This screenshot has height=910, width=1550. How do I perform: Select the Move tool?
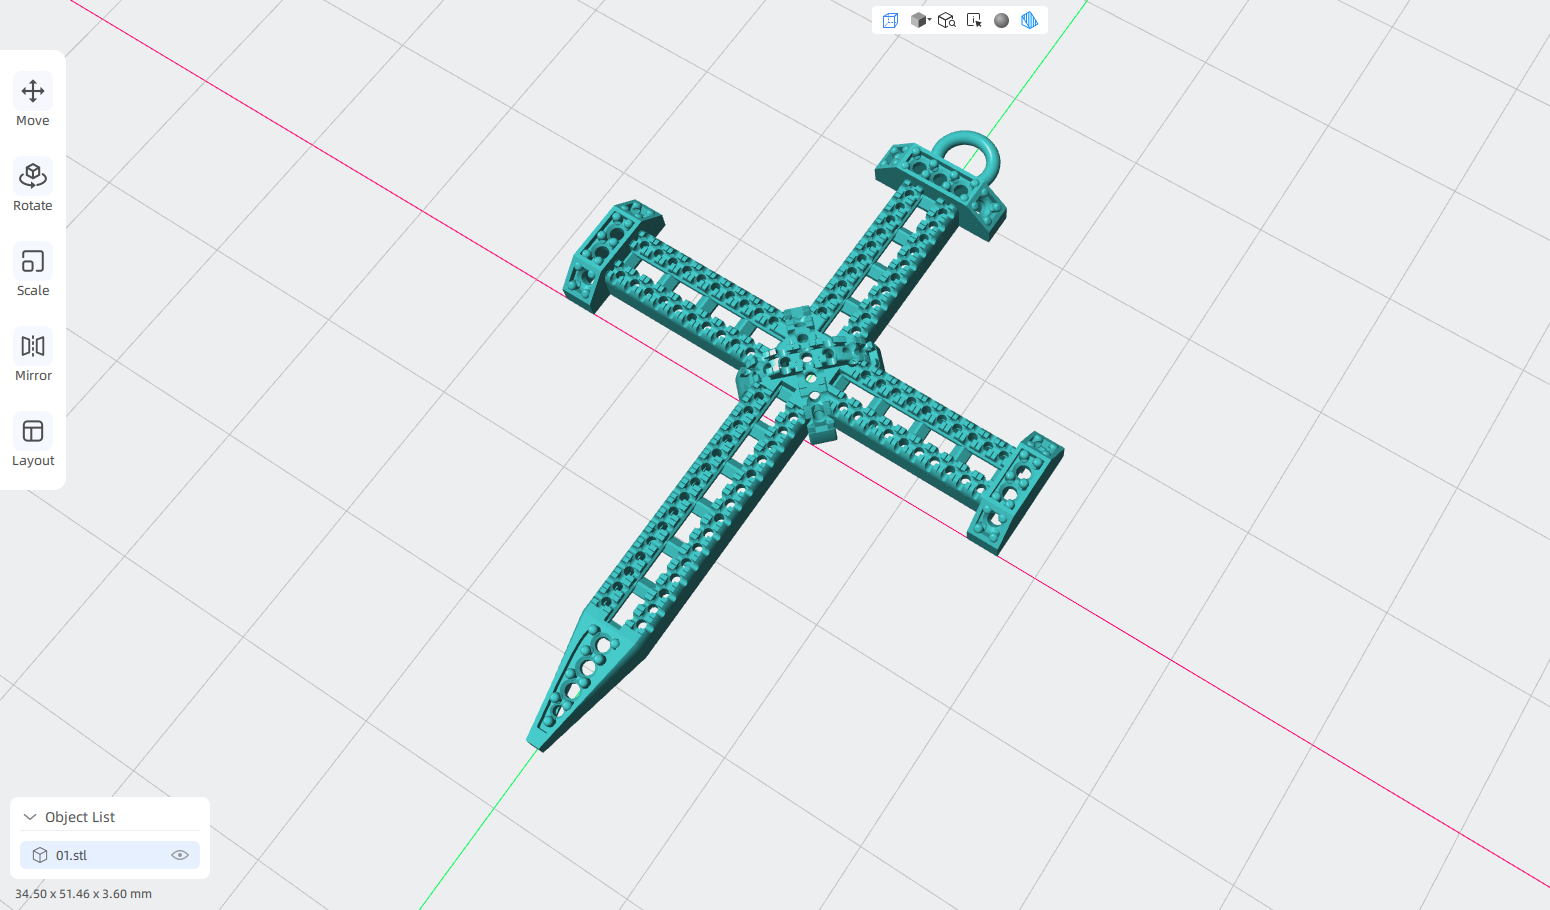[33, 102]
